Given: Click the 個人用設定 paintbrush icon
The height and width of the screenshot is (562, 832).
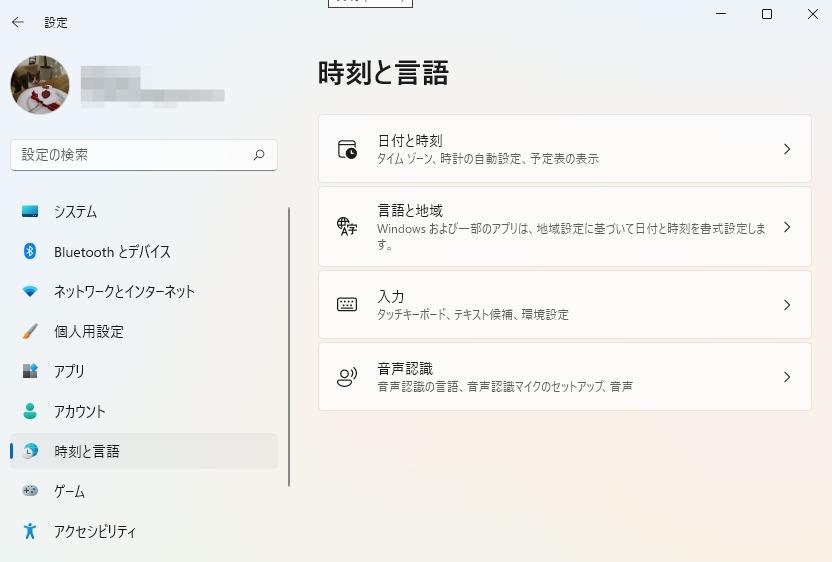Looking at the screenshot, I should click(x=30, y=331).
